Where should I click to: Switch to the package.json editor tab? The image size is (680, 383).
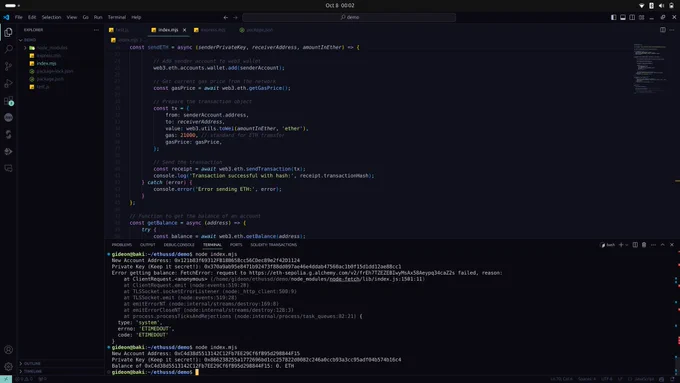(259, 30)
